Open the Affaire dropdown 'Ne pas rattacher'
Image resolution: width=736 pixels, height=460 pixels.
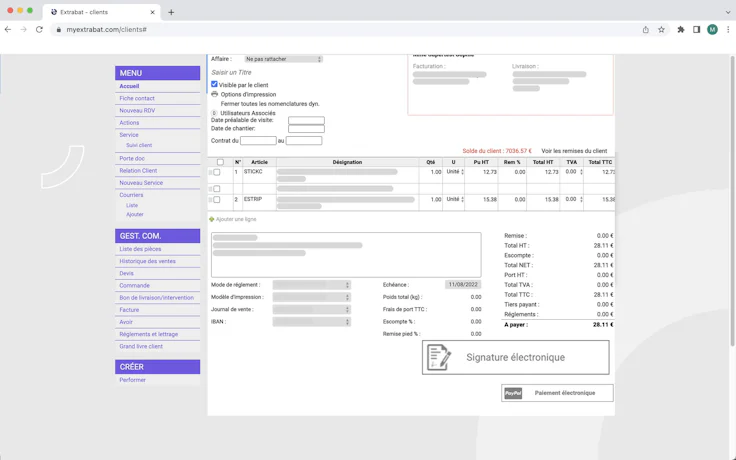tap(283, 59)
